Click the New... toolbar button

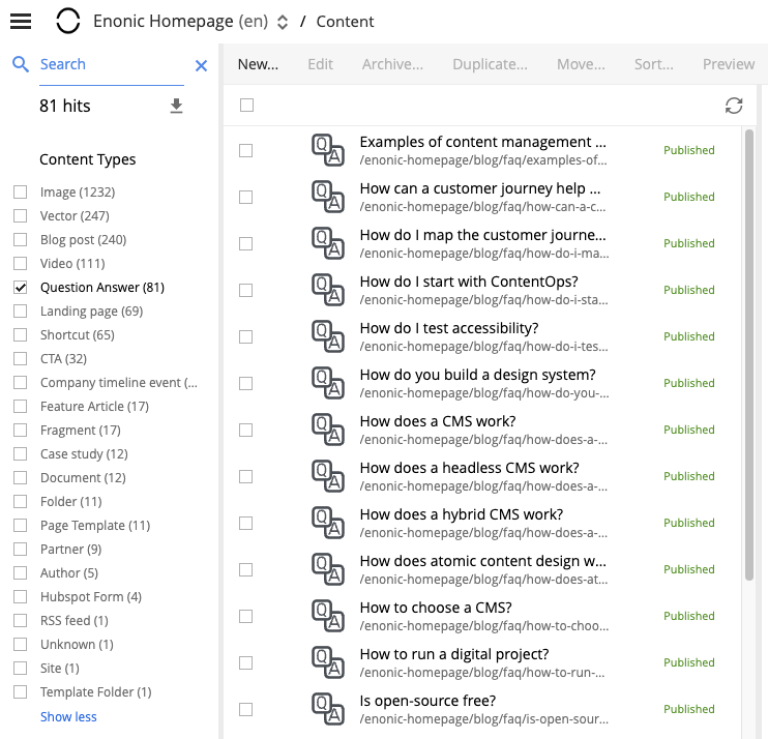(x=257, y=64)
